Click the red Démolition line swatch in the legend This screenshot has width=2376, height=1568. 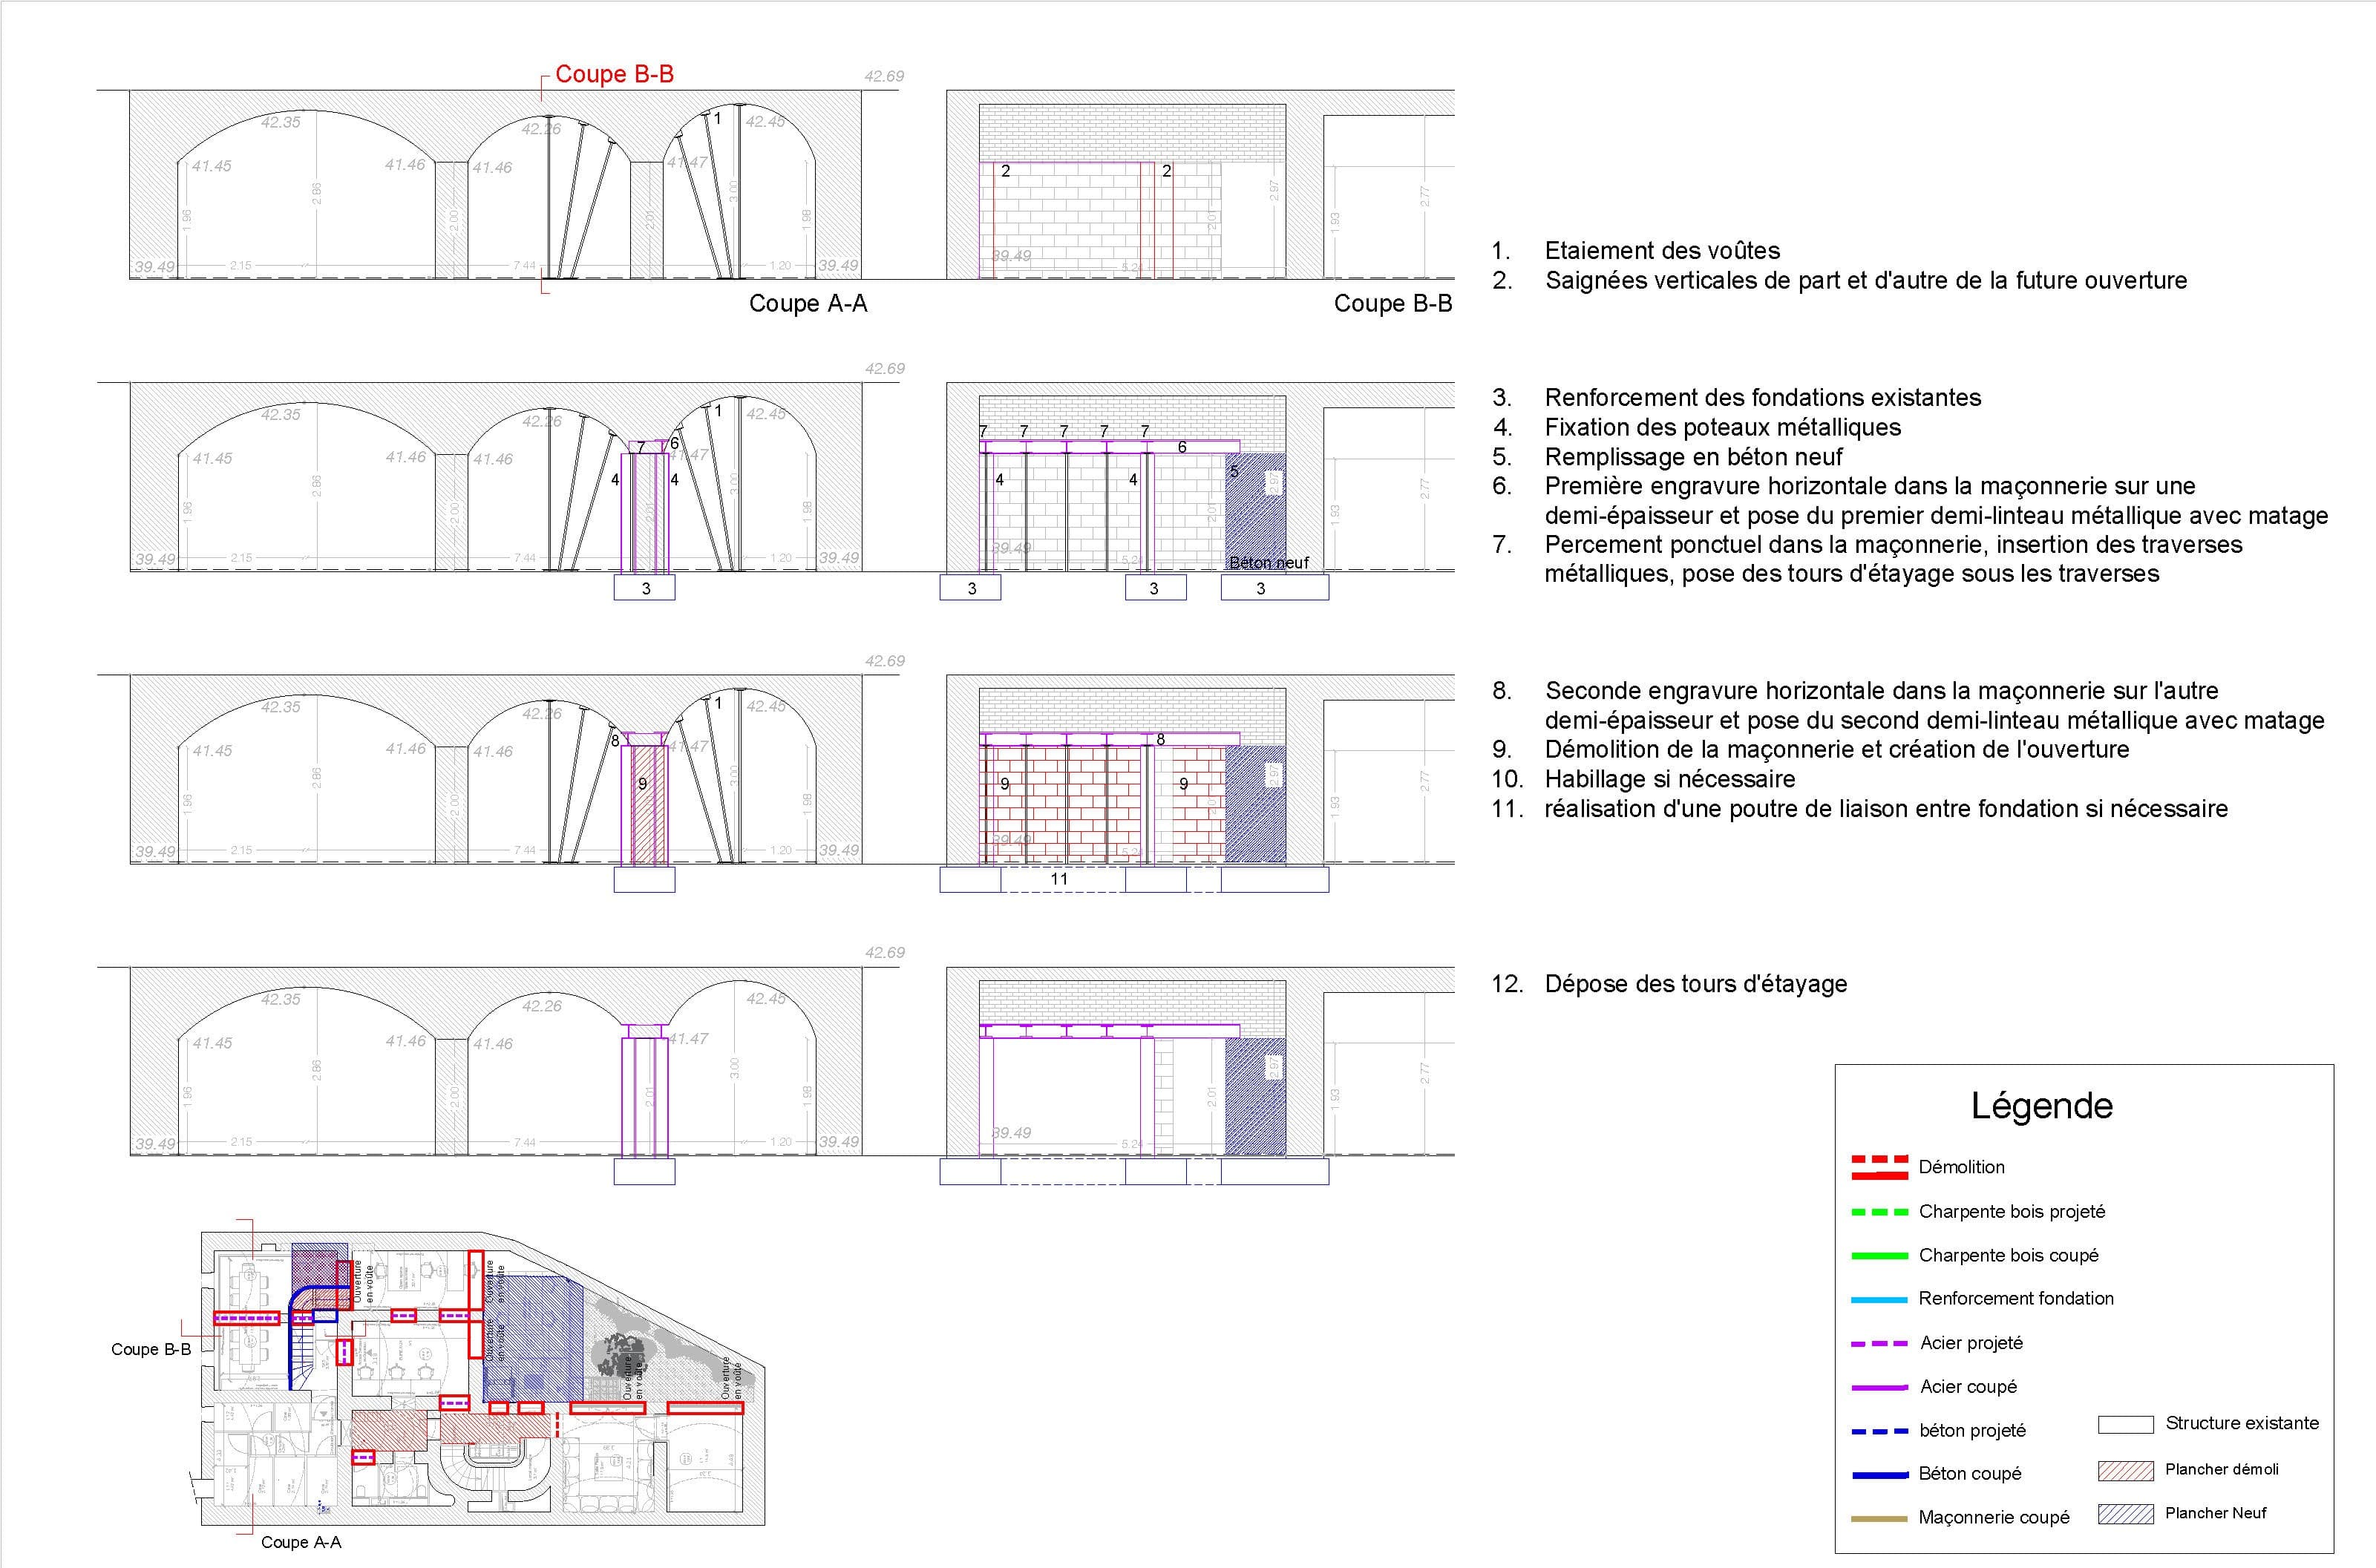click(x=1880, y=1167)
